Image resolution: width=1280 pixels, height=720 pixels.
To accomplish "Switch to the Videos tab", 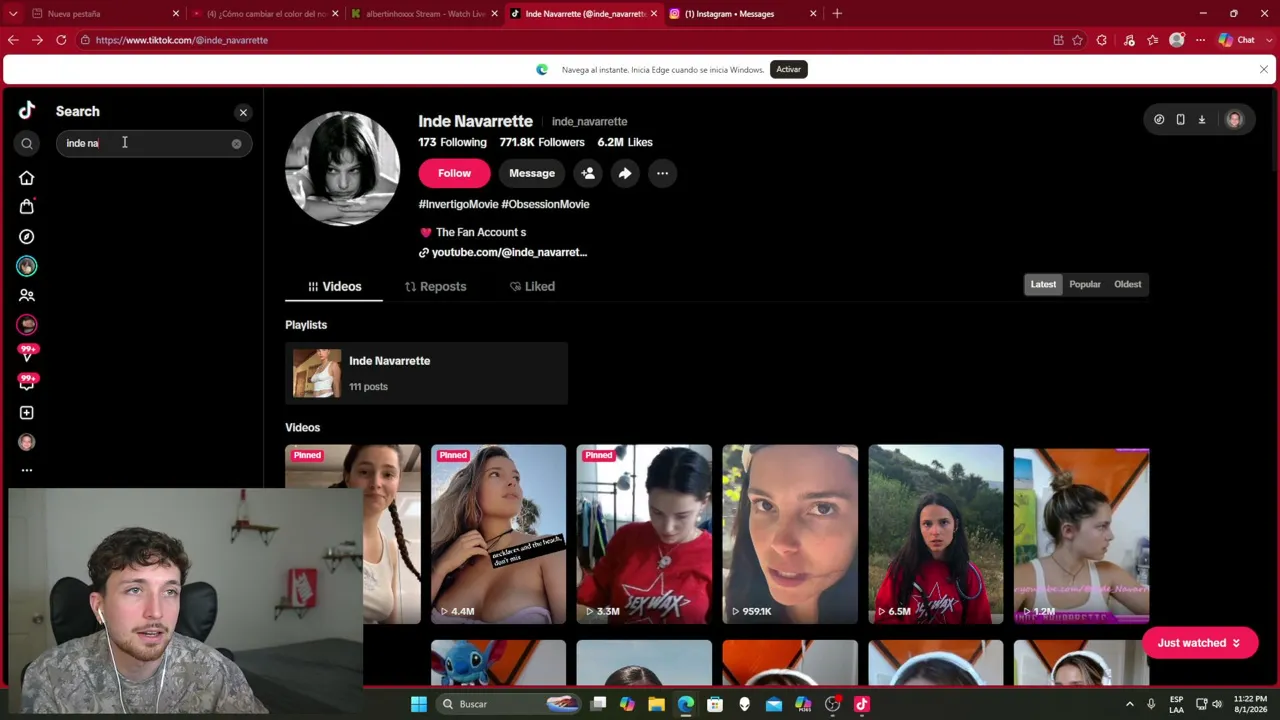I will tap(334, 286).
